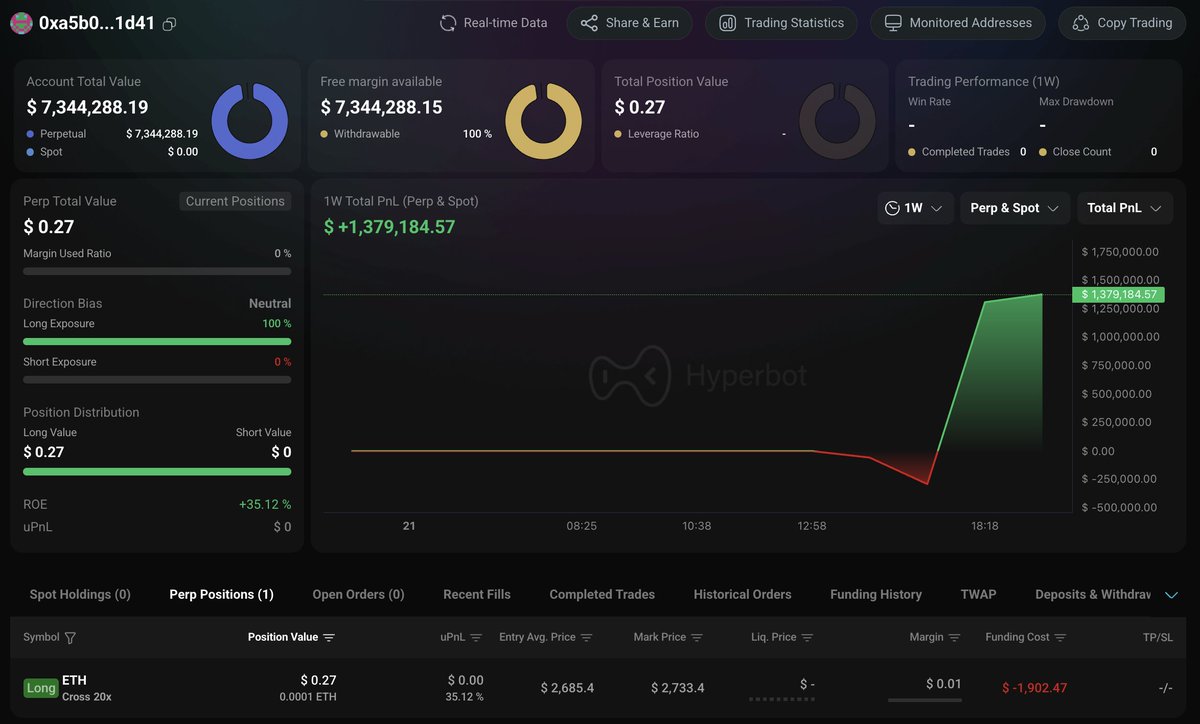Open the 1W time range dropdown

coord(914,208)
